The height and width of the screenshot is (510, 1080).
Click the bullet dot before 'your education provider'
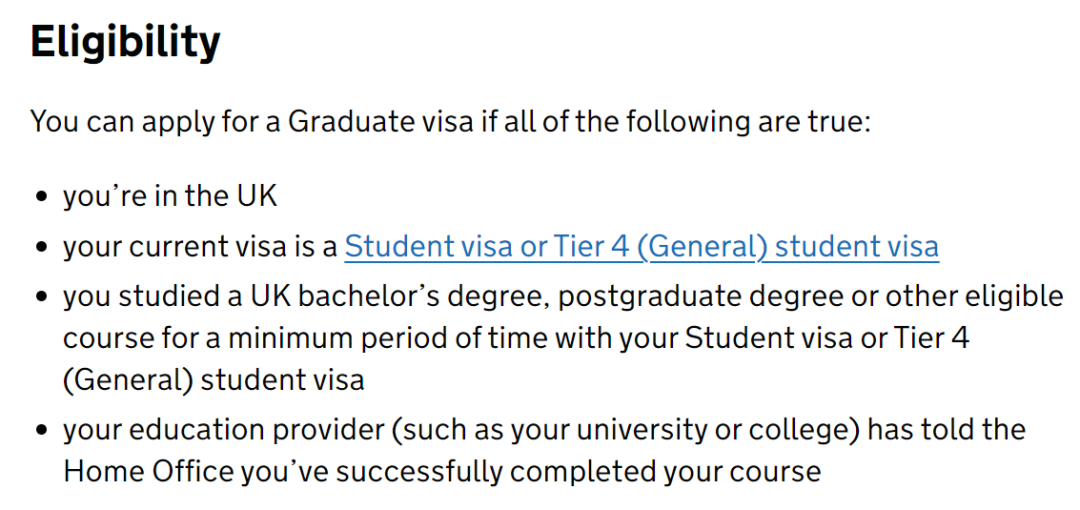43,432
